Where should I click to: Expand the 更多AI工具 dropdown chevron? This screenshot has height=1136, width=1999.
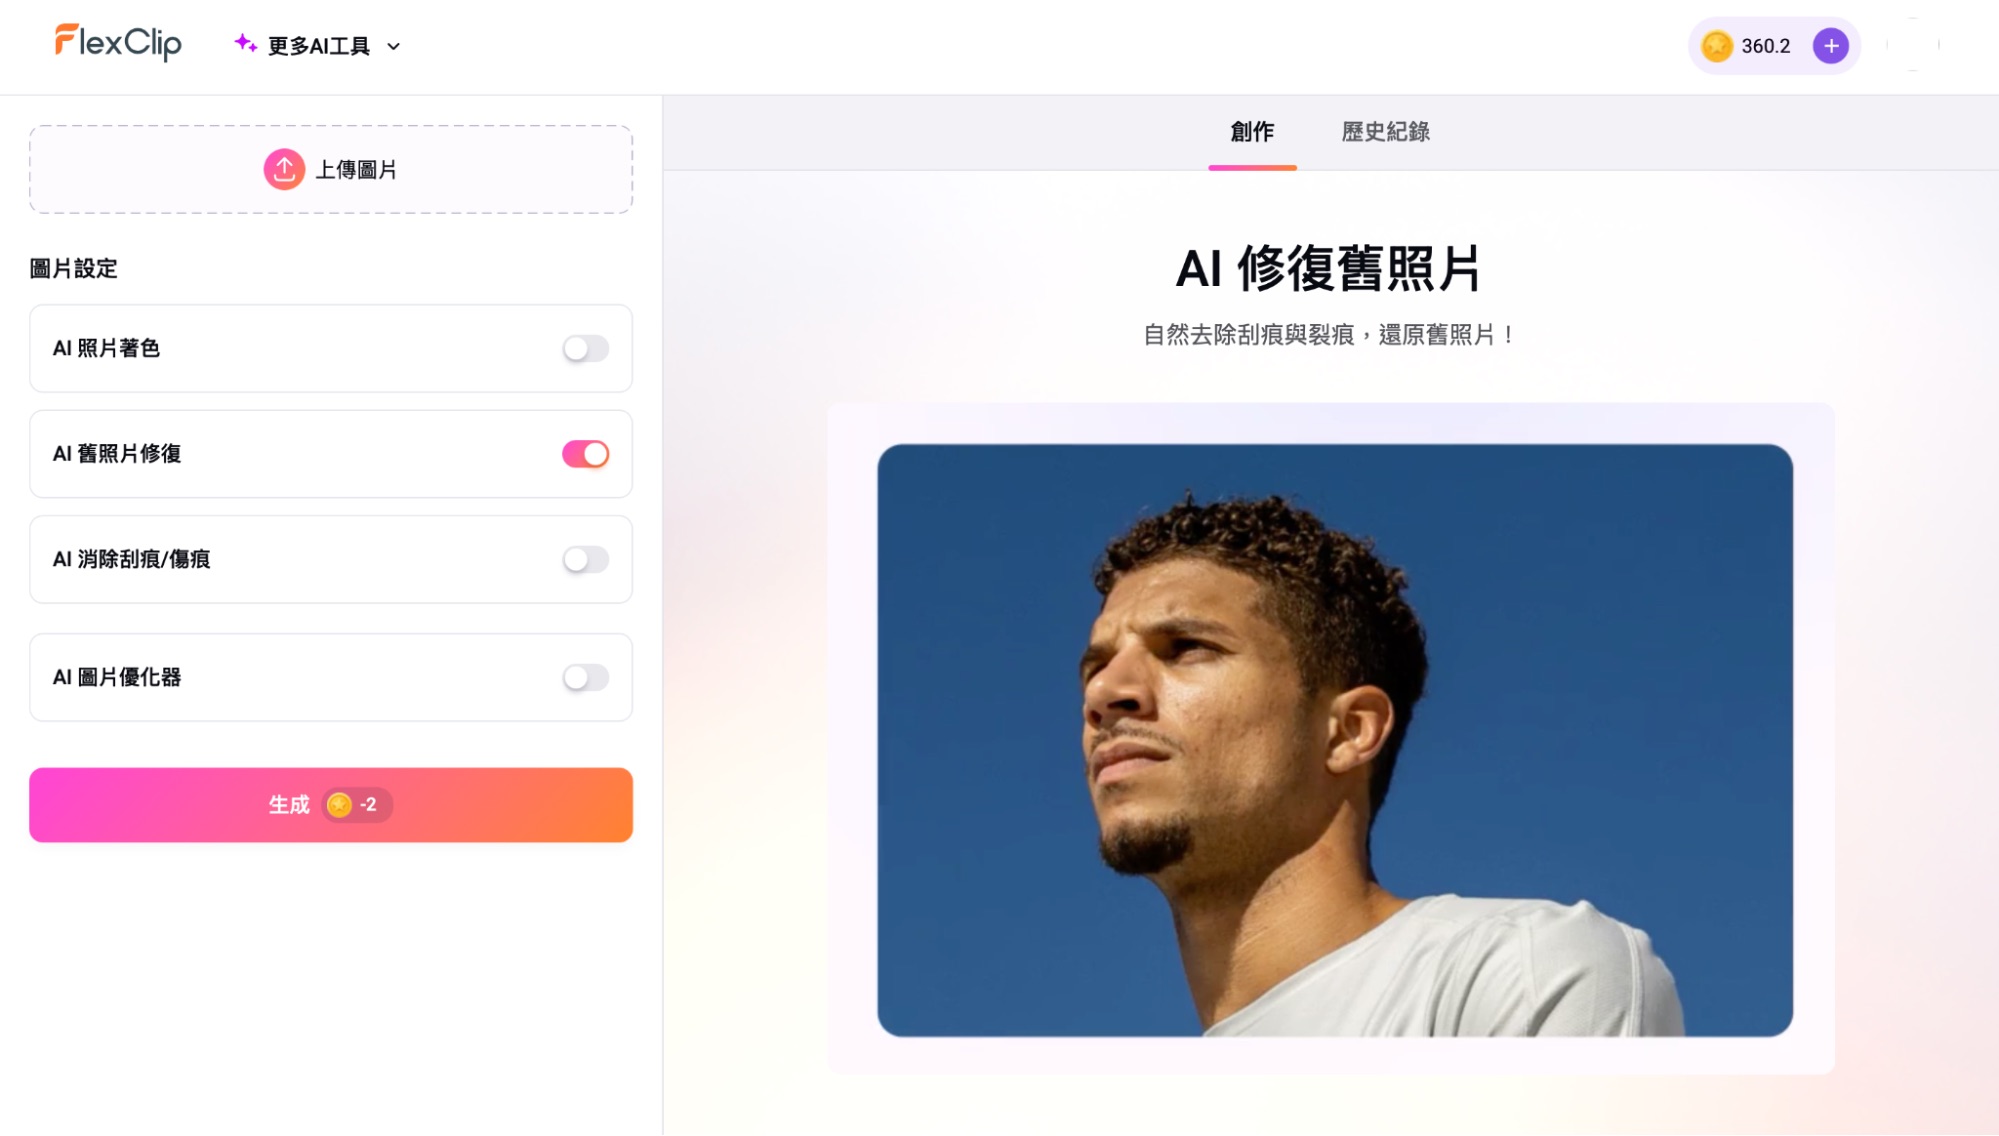coord(394,46)
